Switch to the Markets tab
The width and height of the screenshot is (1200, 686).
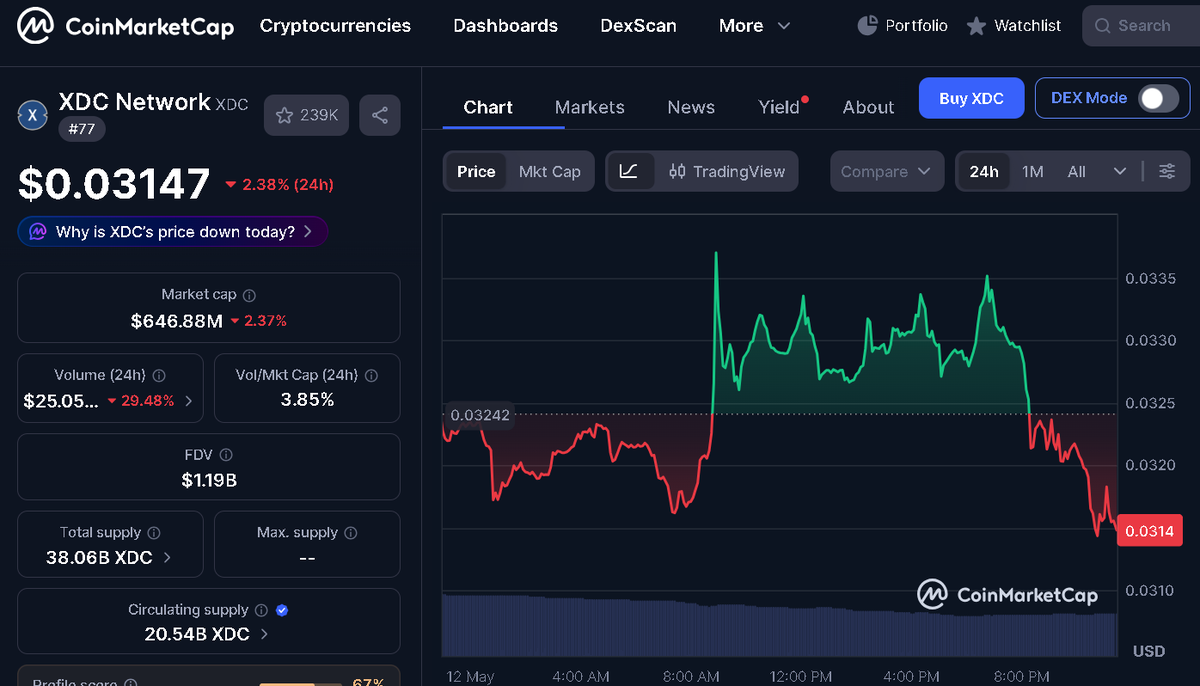(x=590, y=107)
